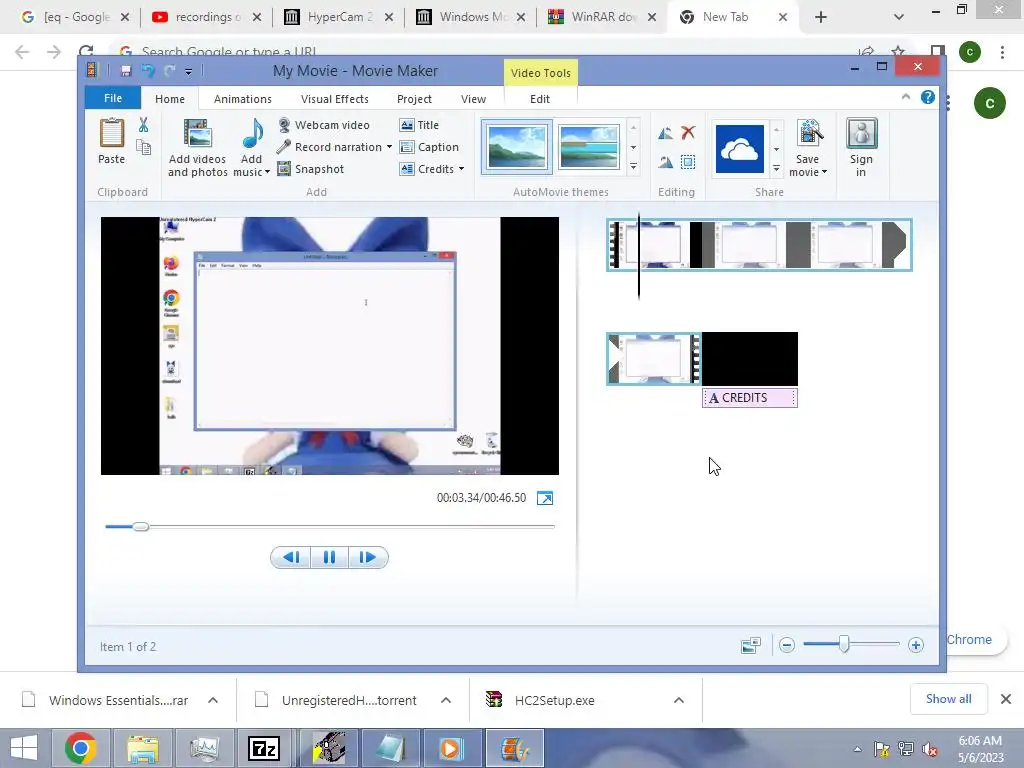Screen dimensions: 1024x768
Task: Open the File menu
Action: point(113,98)
